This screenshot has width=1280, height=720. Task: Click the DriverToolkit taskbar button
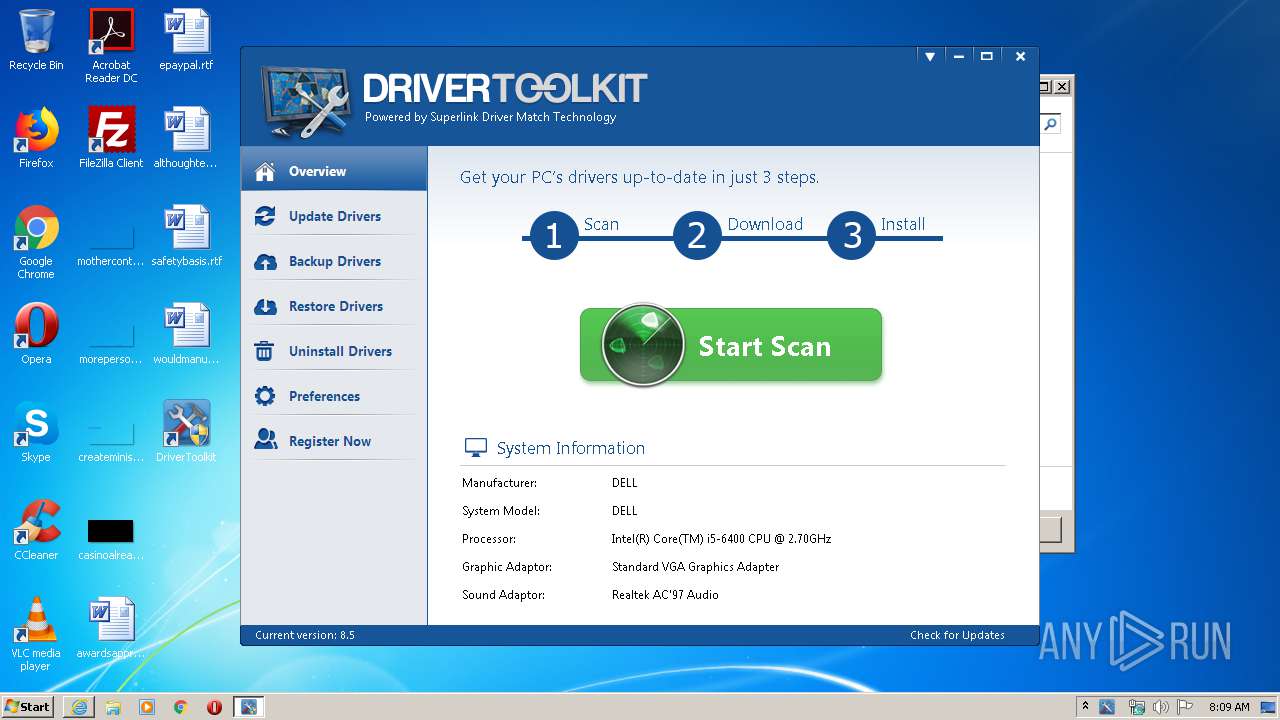[x=248, y=707]
